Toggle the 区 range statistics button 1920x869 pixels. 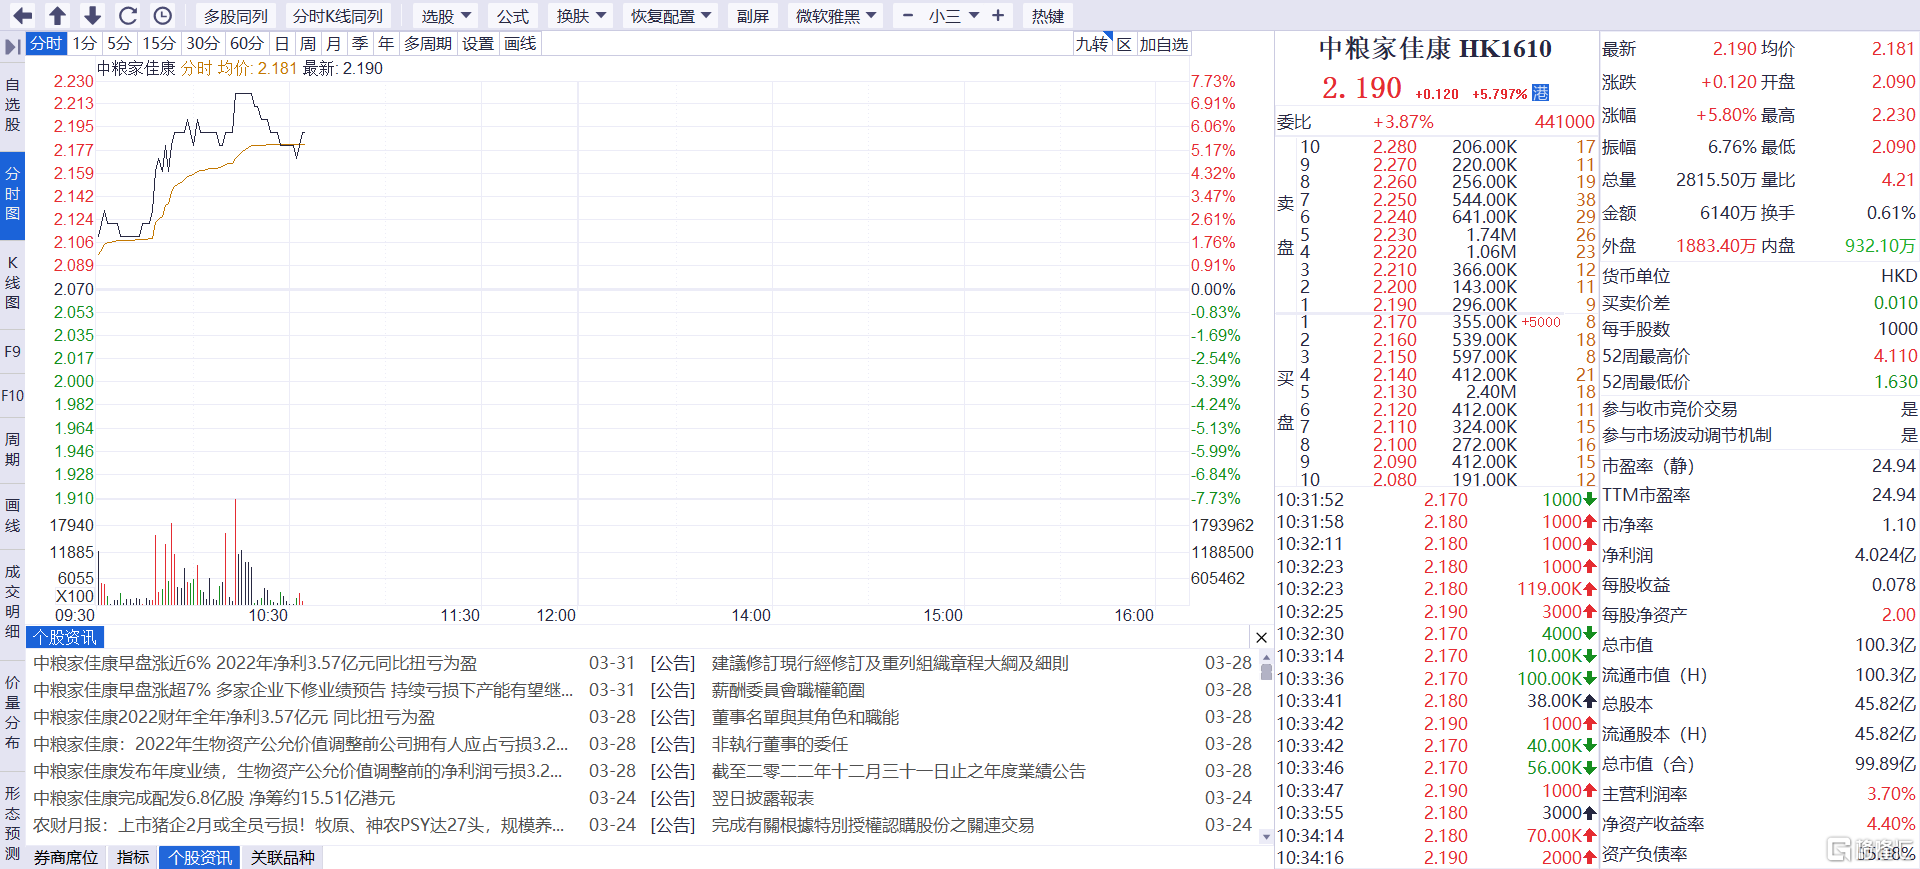(1124, 44)
